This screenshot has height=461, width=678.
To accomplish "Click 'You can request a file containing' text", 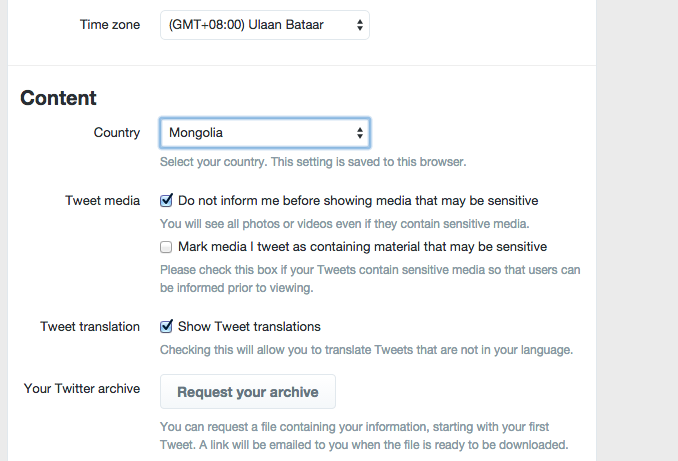I will pos(364,435).
